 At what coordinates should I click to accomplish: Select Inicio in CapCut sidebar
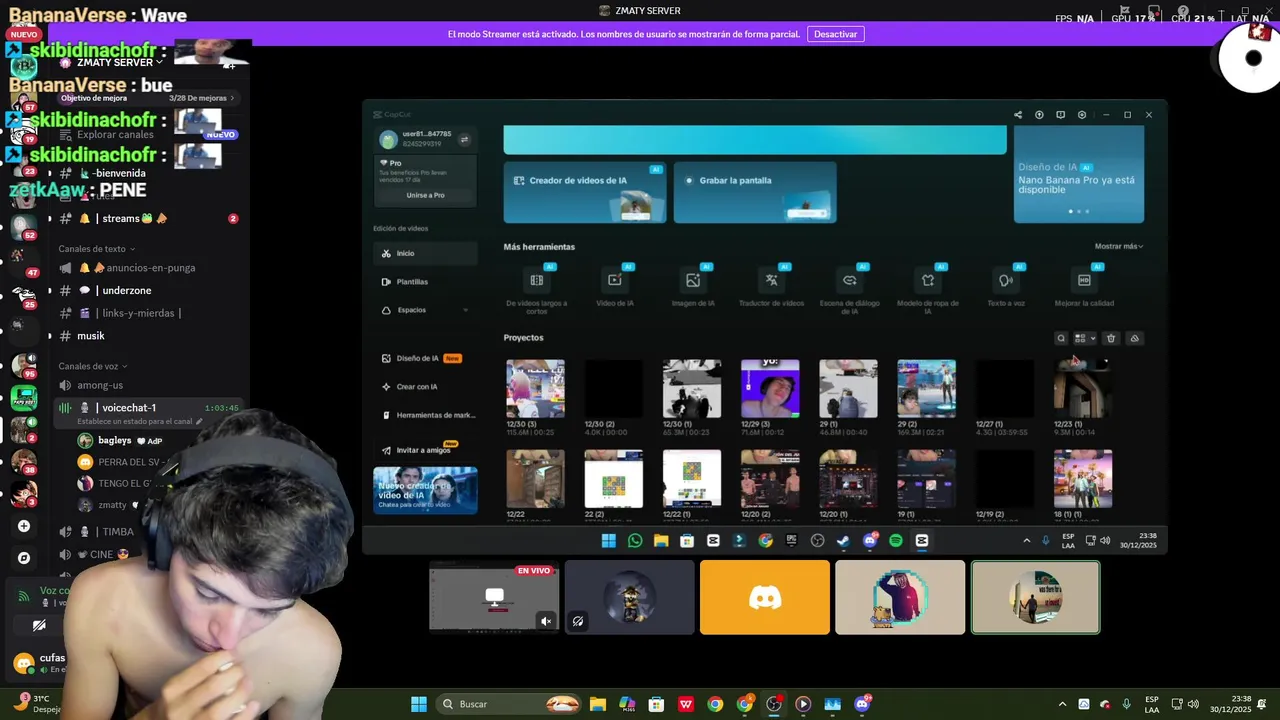coord(425,254)
